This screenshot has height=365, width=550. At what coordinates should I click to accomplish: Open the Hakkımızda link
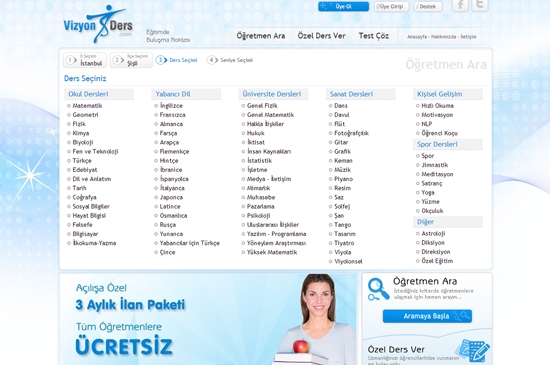coord(443,37)
